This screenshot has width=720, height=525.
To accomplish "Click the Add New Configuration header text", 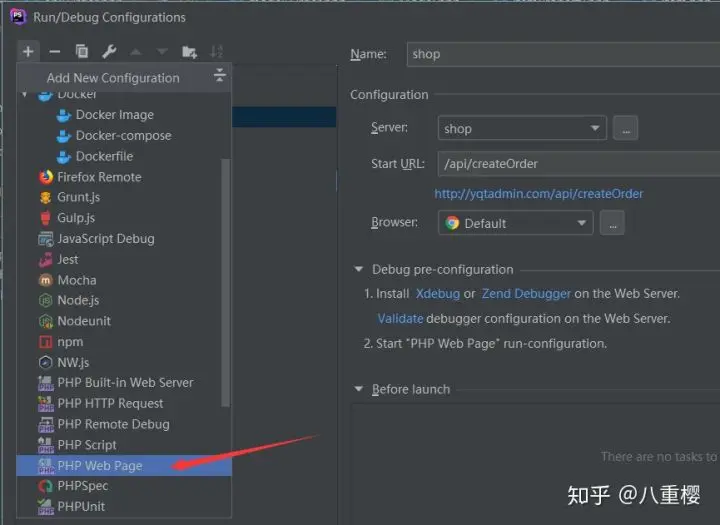I will point(113,78).
